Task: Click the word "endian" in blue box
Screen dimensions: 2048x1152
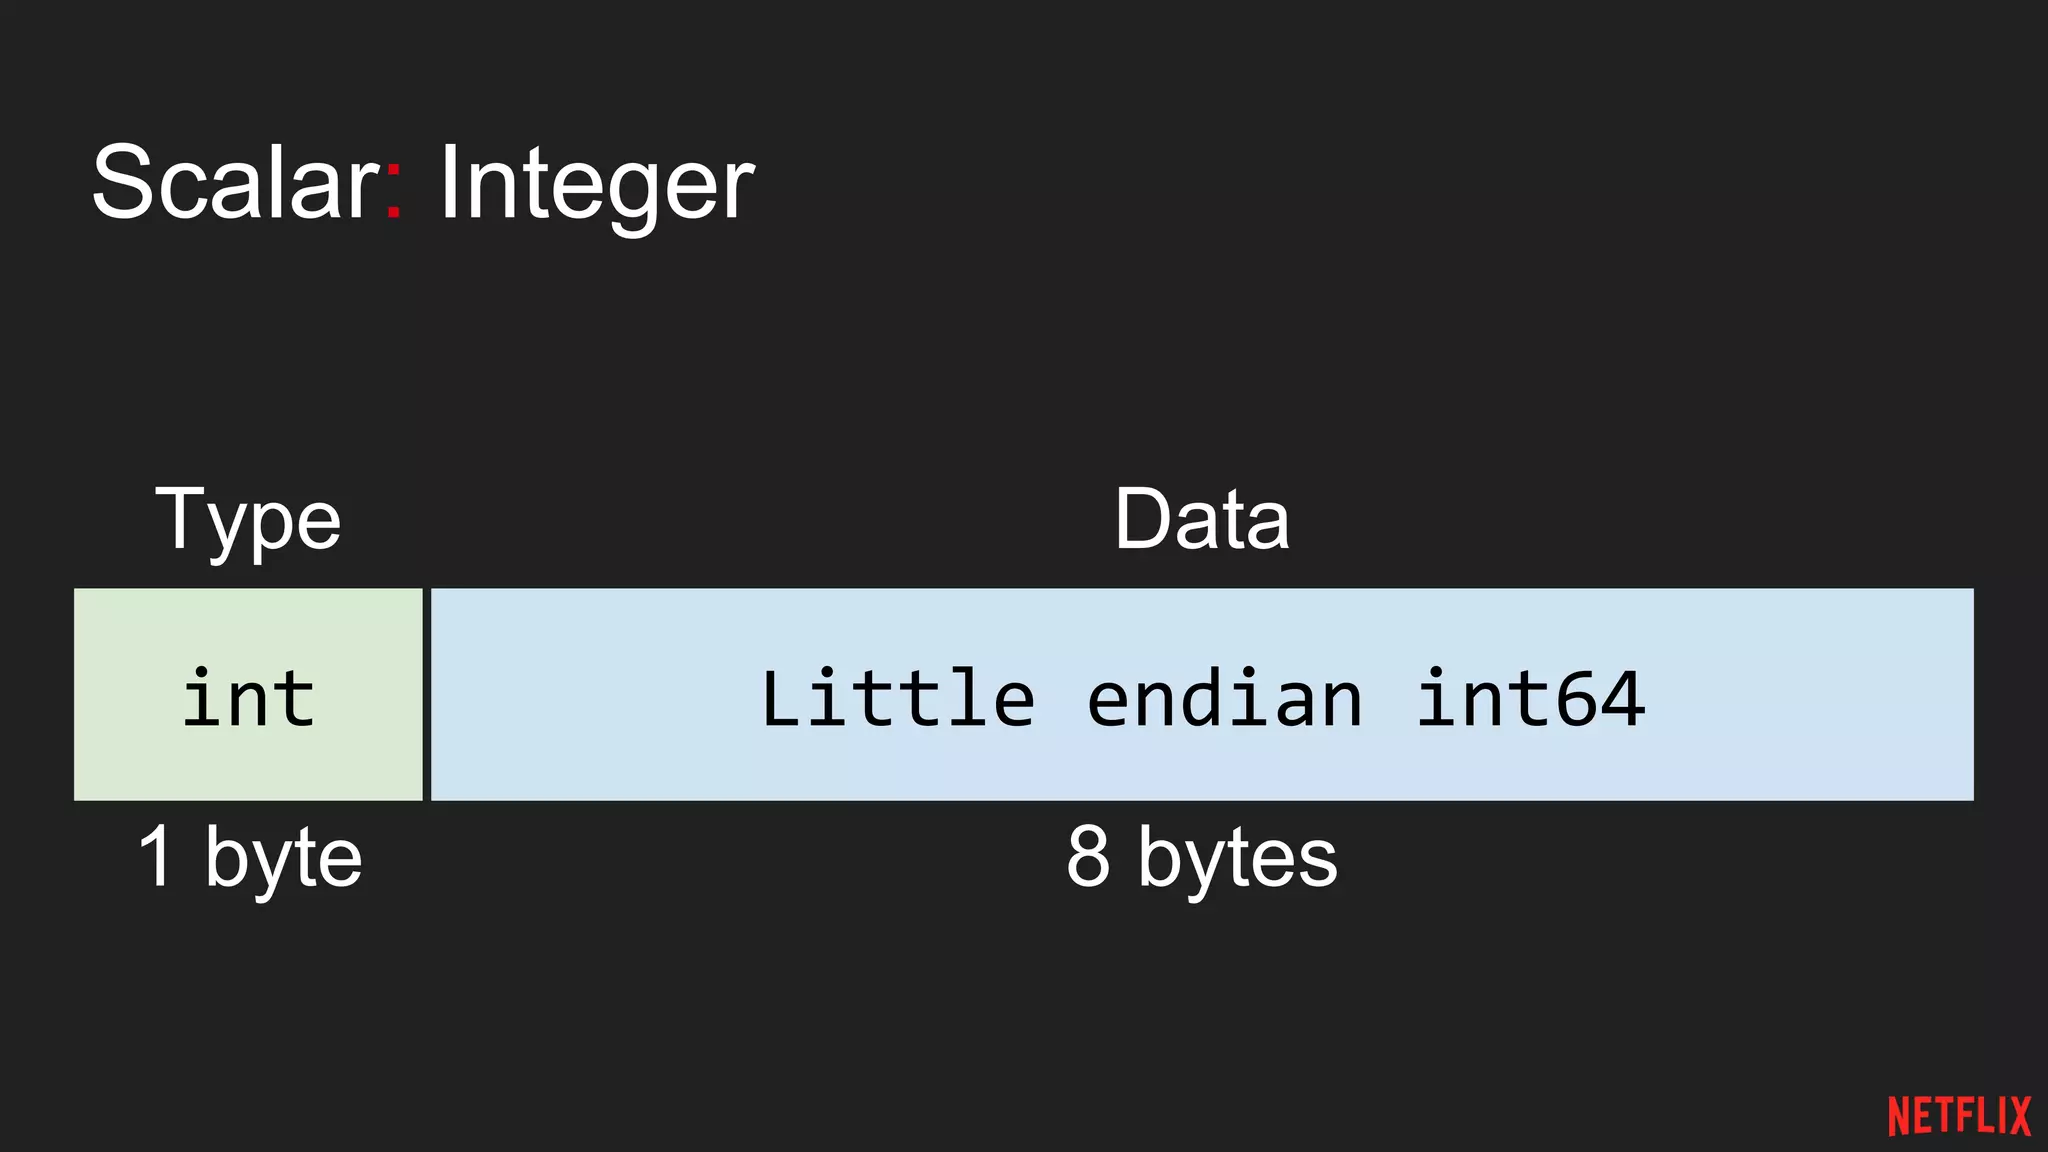Action: click(x=1224, y=697)
